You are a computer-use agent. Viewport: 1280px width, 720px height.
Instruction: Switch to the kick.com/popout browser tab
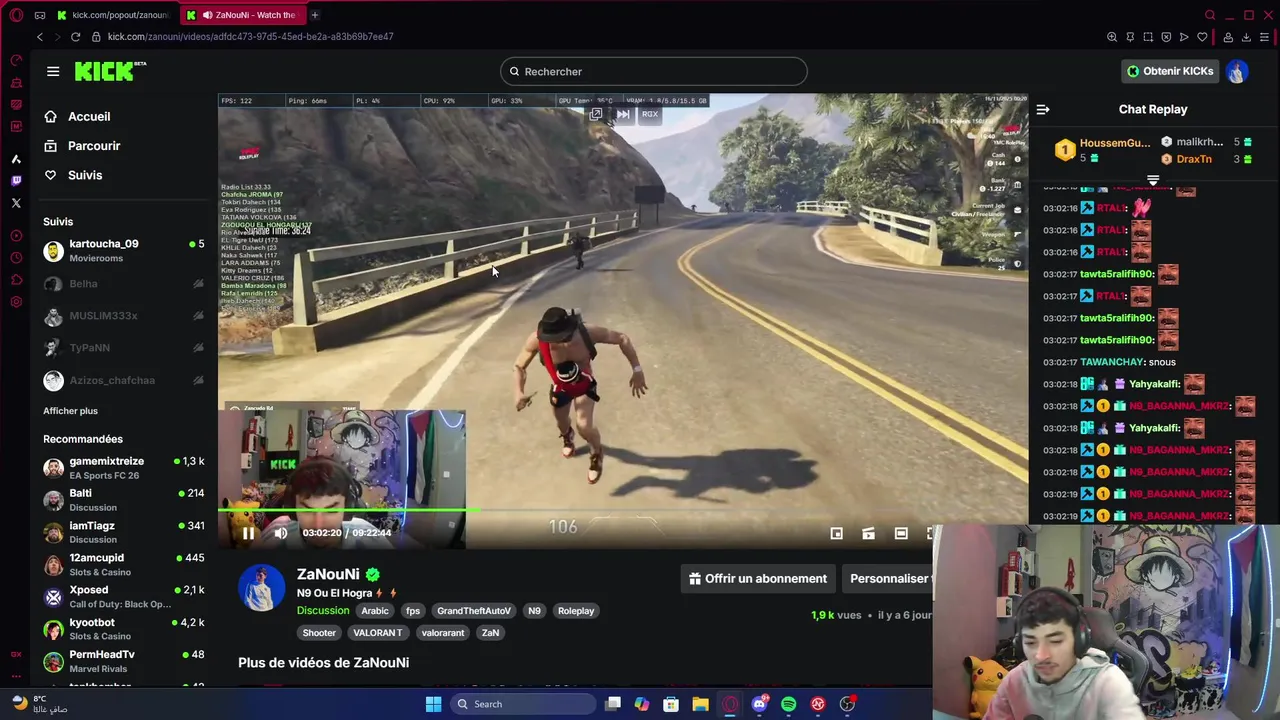[113, 15]
